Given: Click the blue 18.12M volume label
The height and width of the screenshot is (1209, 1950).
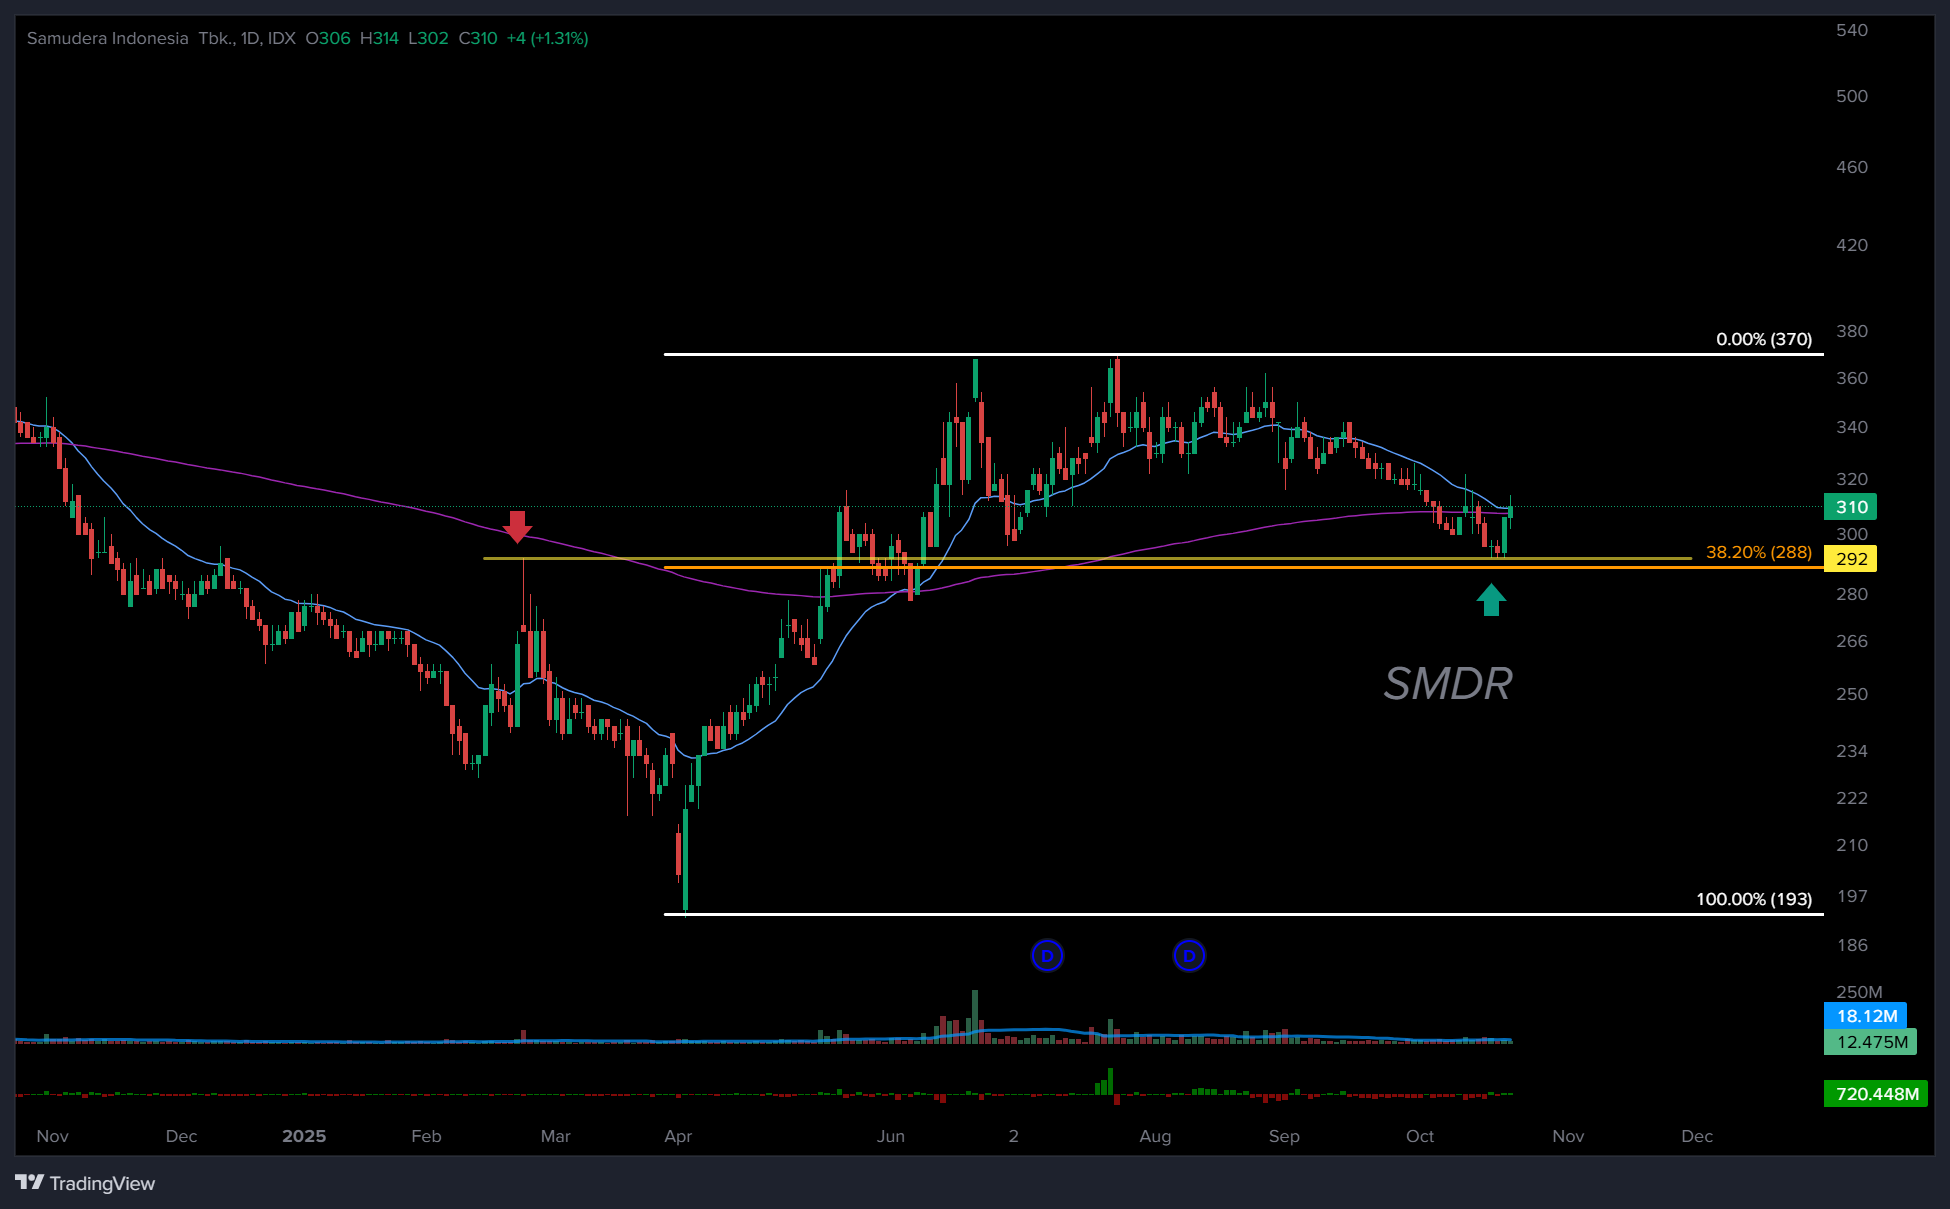Looking at the screenshot, I should click(1866, 1016).
